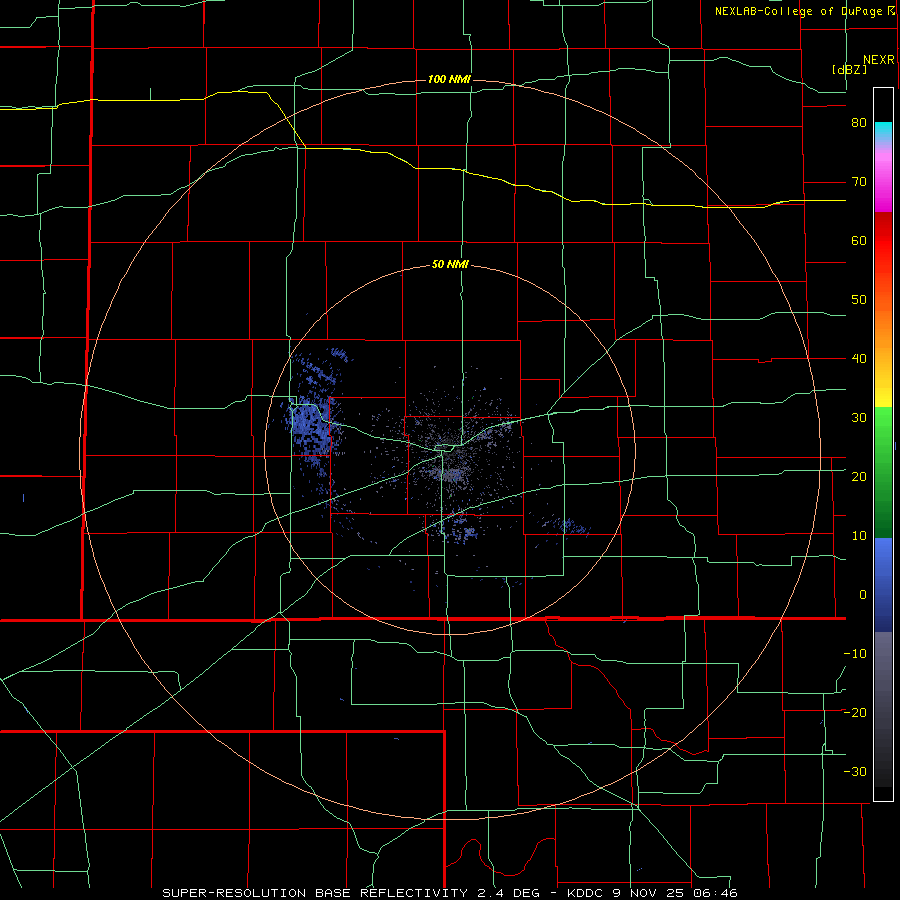Click the 20 value on dBZ scale
Screen dimensions: 900x900
[859, 476]
